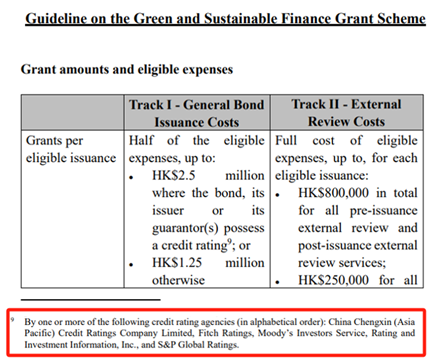
Task: Click the footnote number 9 marker
Action: click(x=13, y=320)
